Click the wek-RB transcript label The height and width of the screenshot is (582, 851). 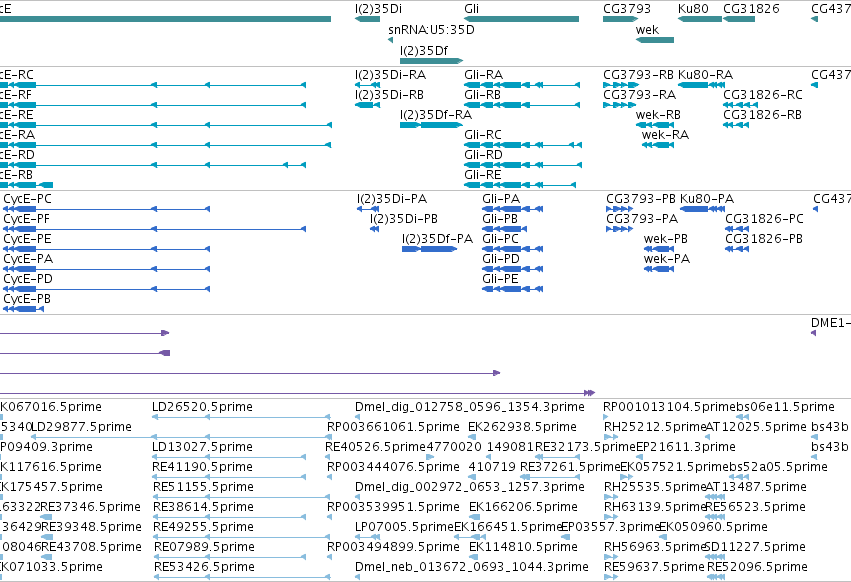(x=658, y=115)
